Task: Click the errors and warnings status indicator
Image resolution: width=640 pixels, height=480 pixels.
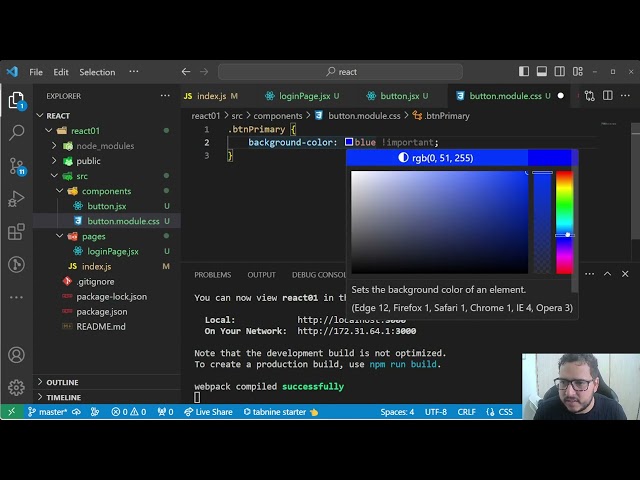Action: [x=129, y=412]
